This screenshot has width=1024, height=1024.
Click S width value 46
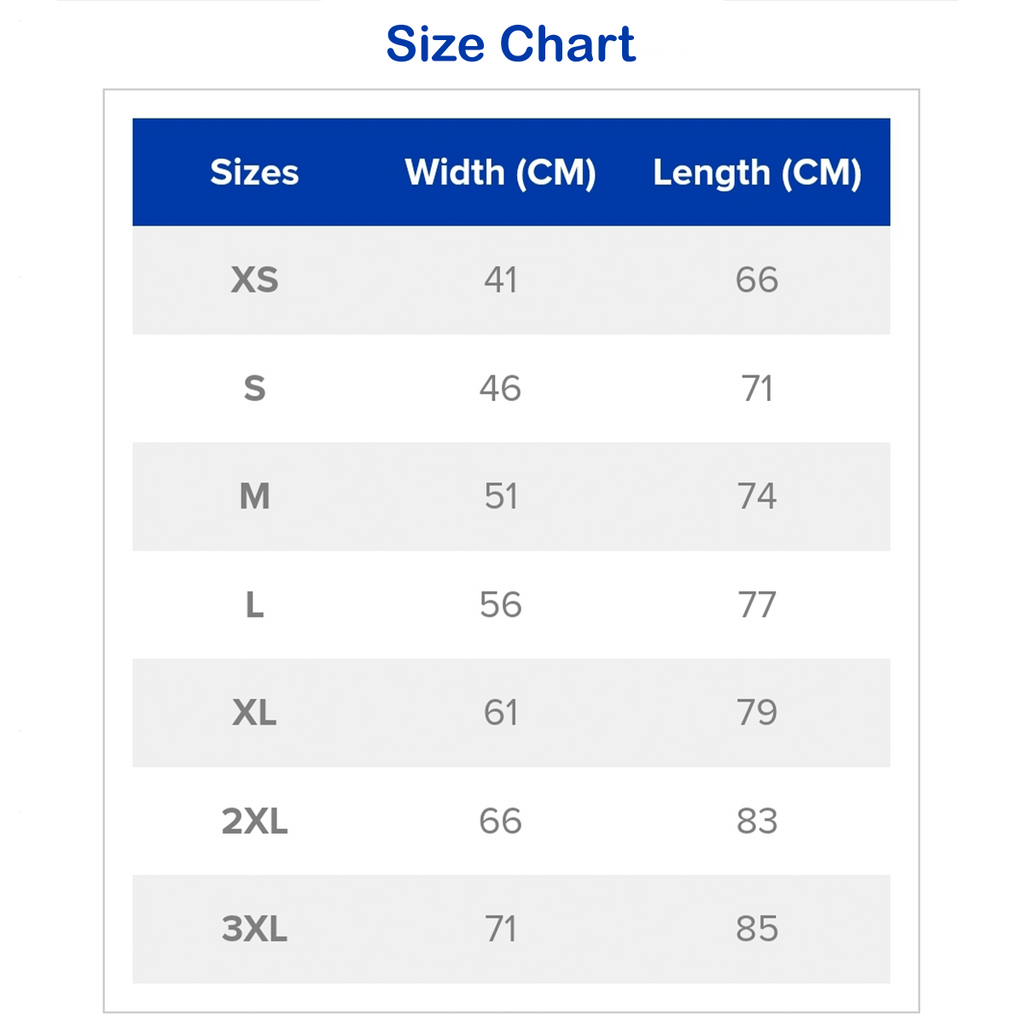(x=500, y=389)
